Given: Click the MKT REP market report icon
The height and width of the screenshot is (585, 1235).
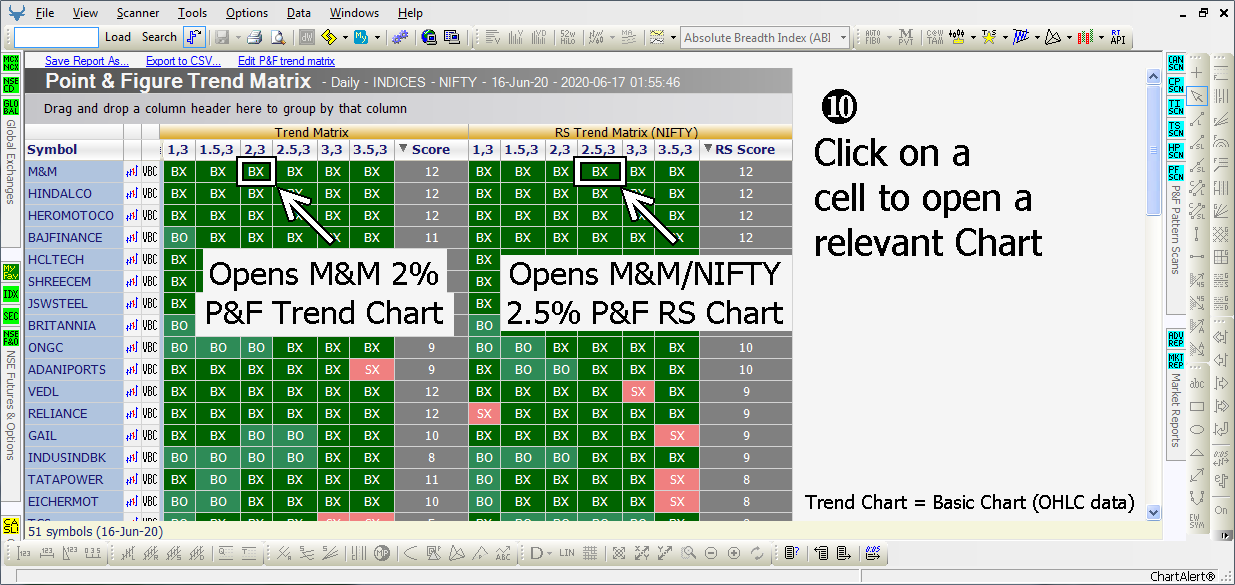Looking at the screenshot, I should 1176,360.
